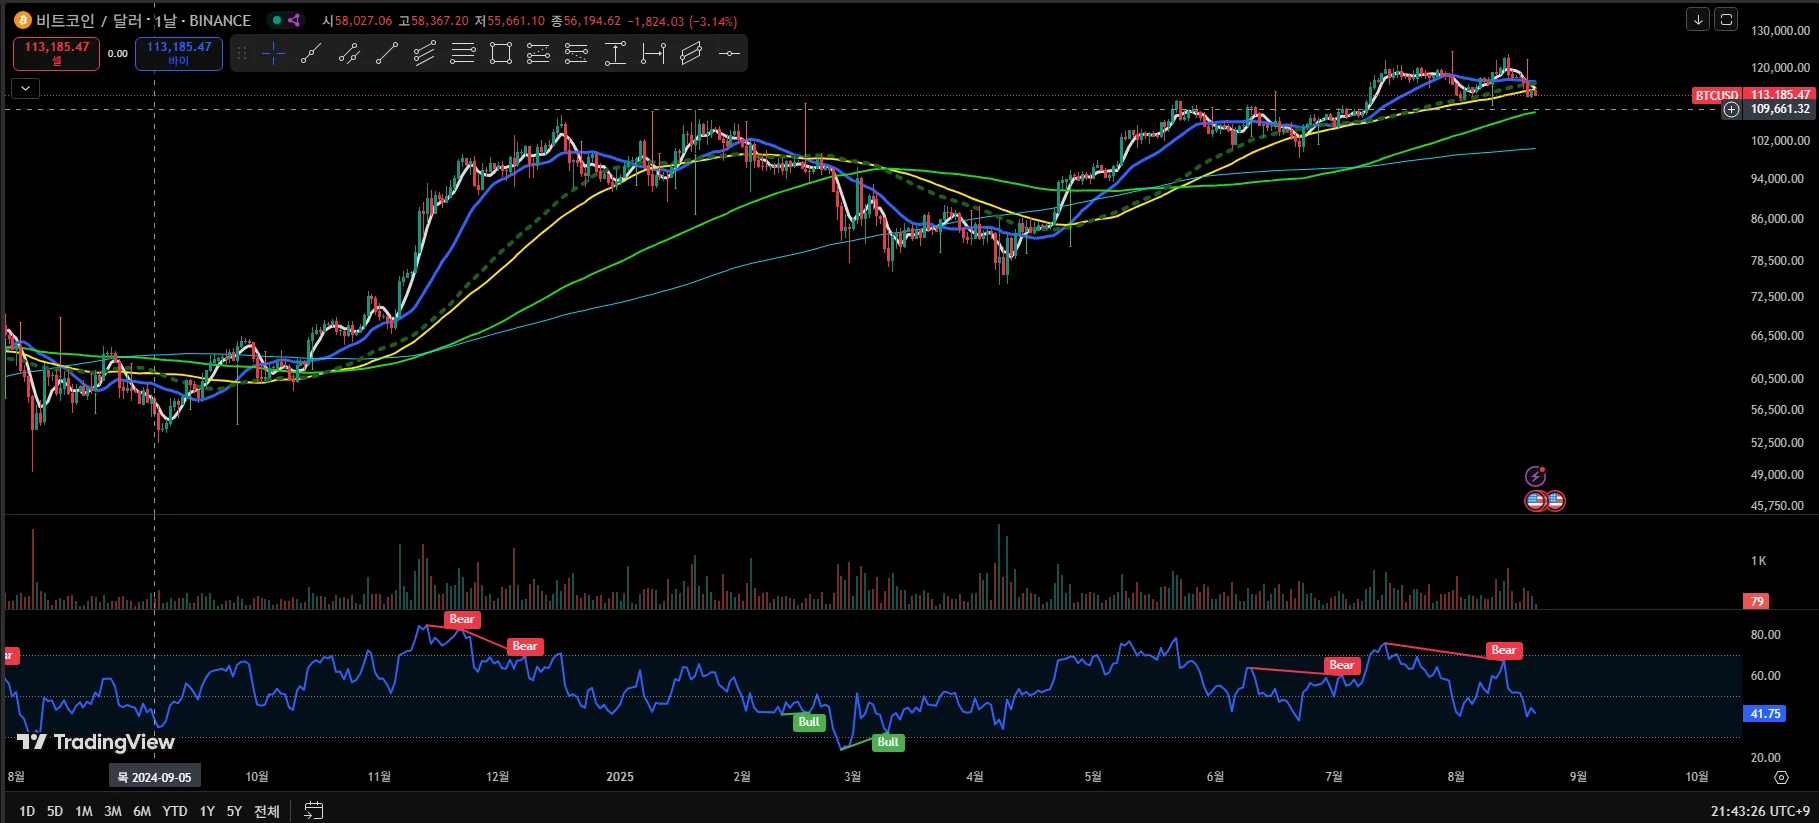Screen dimensions: 1819x823
Task: Click the Bear label at November RSI peak
Action: click(x=462, y=619)
